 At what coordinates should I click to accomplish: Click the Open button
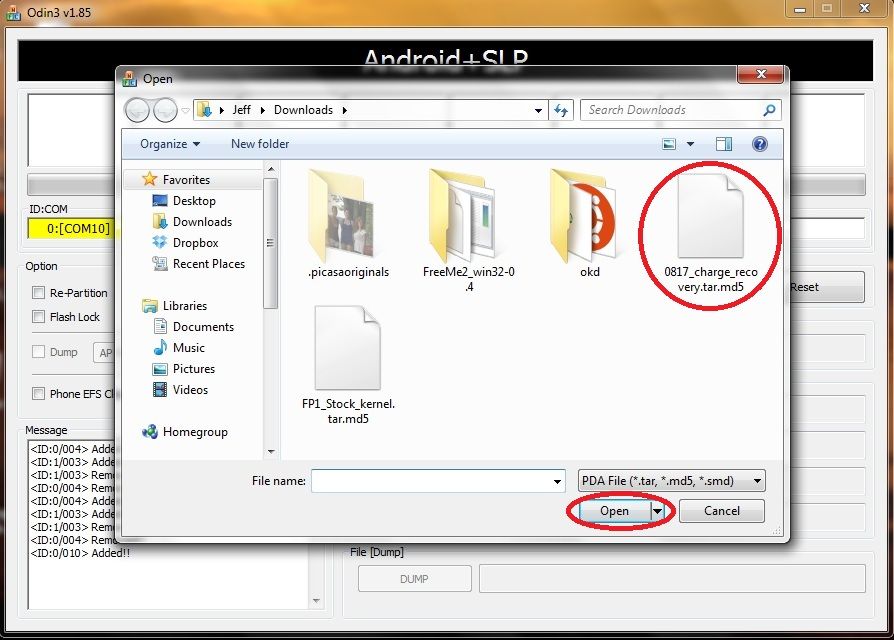614,511
